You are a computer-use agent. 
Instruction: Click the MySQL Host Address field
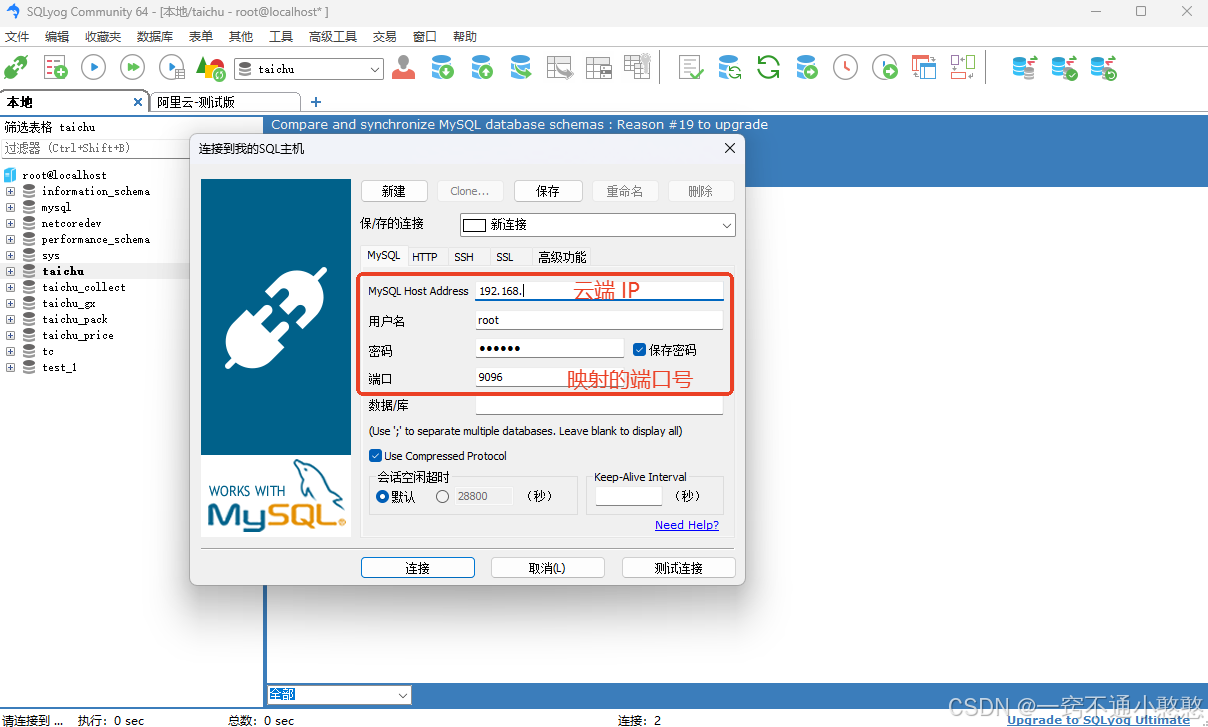point(599,291)
